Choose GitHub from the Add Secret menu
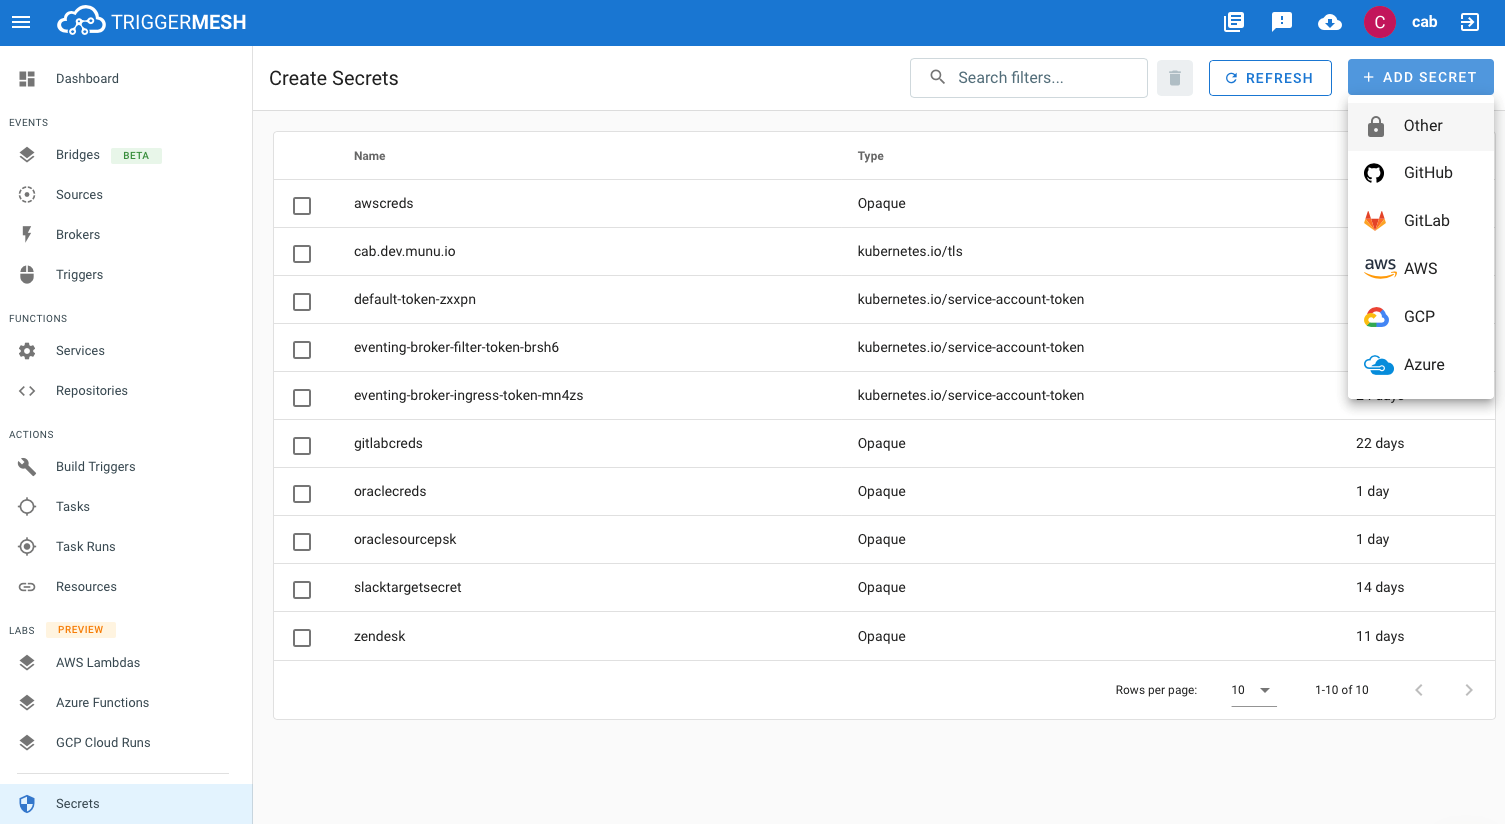The image size is (1505, 824). [1427, 172]
